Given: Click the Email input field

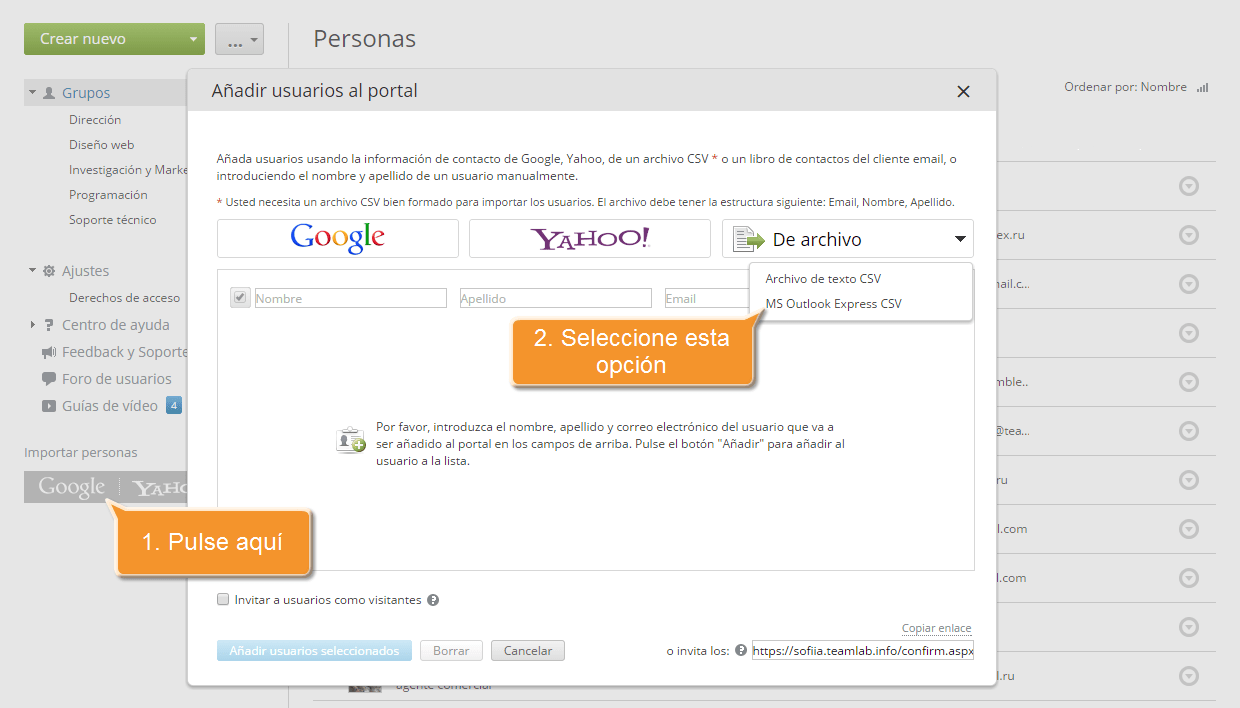Looking at the screenshot, I should click(706, 298).
